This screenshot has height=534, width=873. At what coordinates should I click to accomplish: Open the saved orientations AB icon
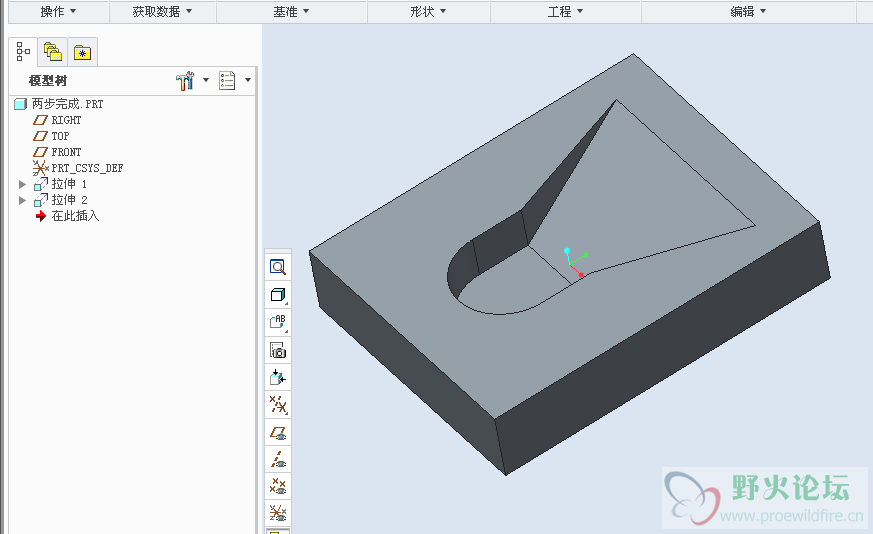coord(278,322)
